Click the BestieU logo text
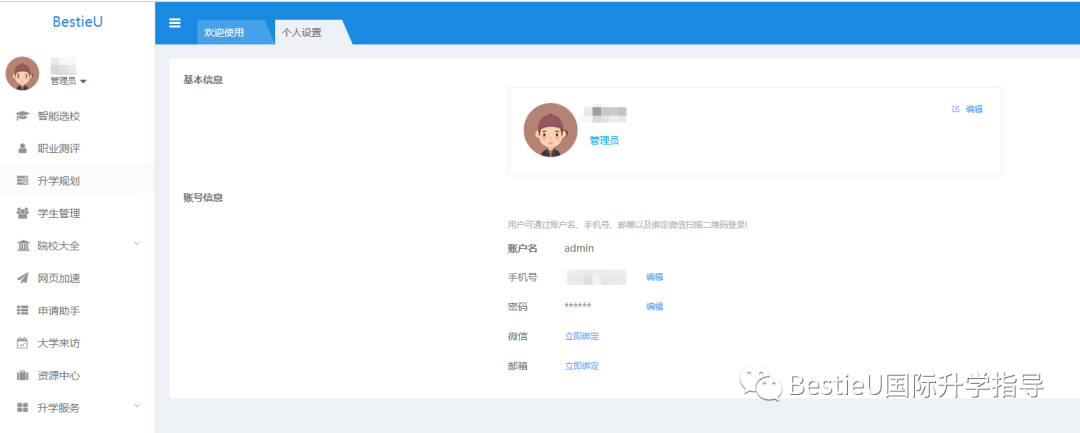This screenshot has height=433, width=1080. coord(78,22)
